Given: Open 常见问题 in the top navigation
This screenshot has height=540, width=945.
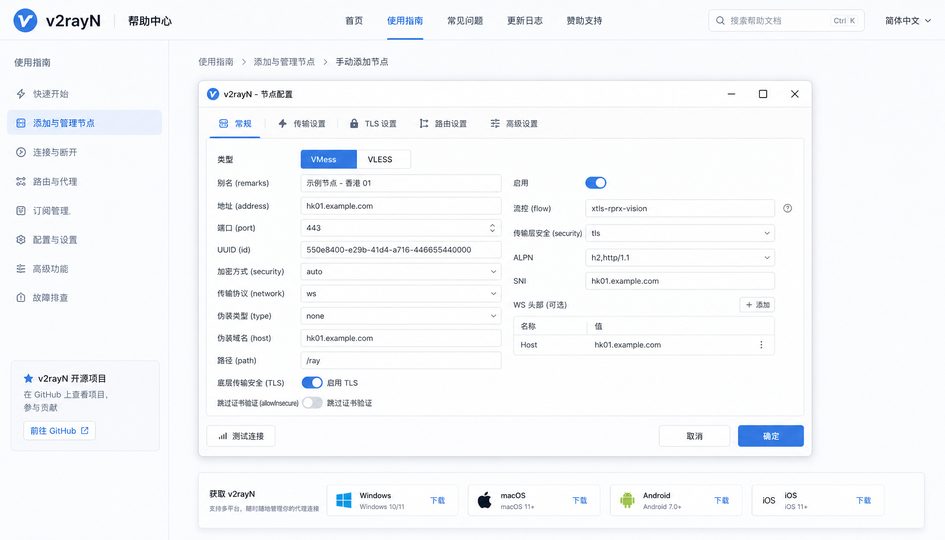Looking at the screenshot, I should 465,20.
